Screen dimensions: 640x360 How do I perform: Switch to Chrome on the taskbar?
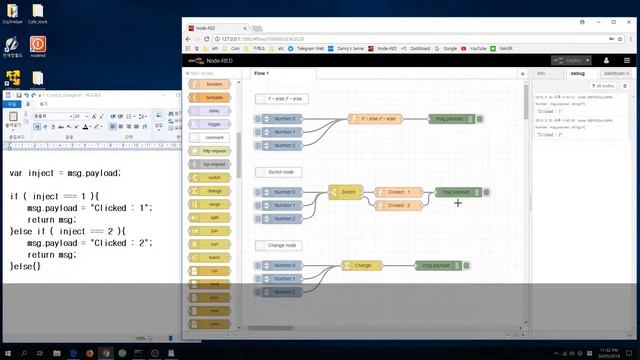[x=106, y=353]
